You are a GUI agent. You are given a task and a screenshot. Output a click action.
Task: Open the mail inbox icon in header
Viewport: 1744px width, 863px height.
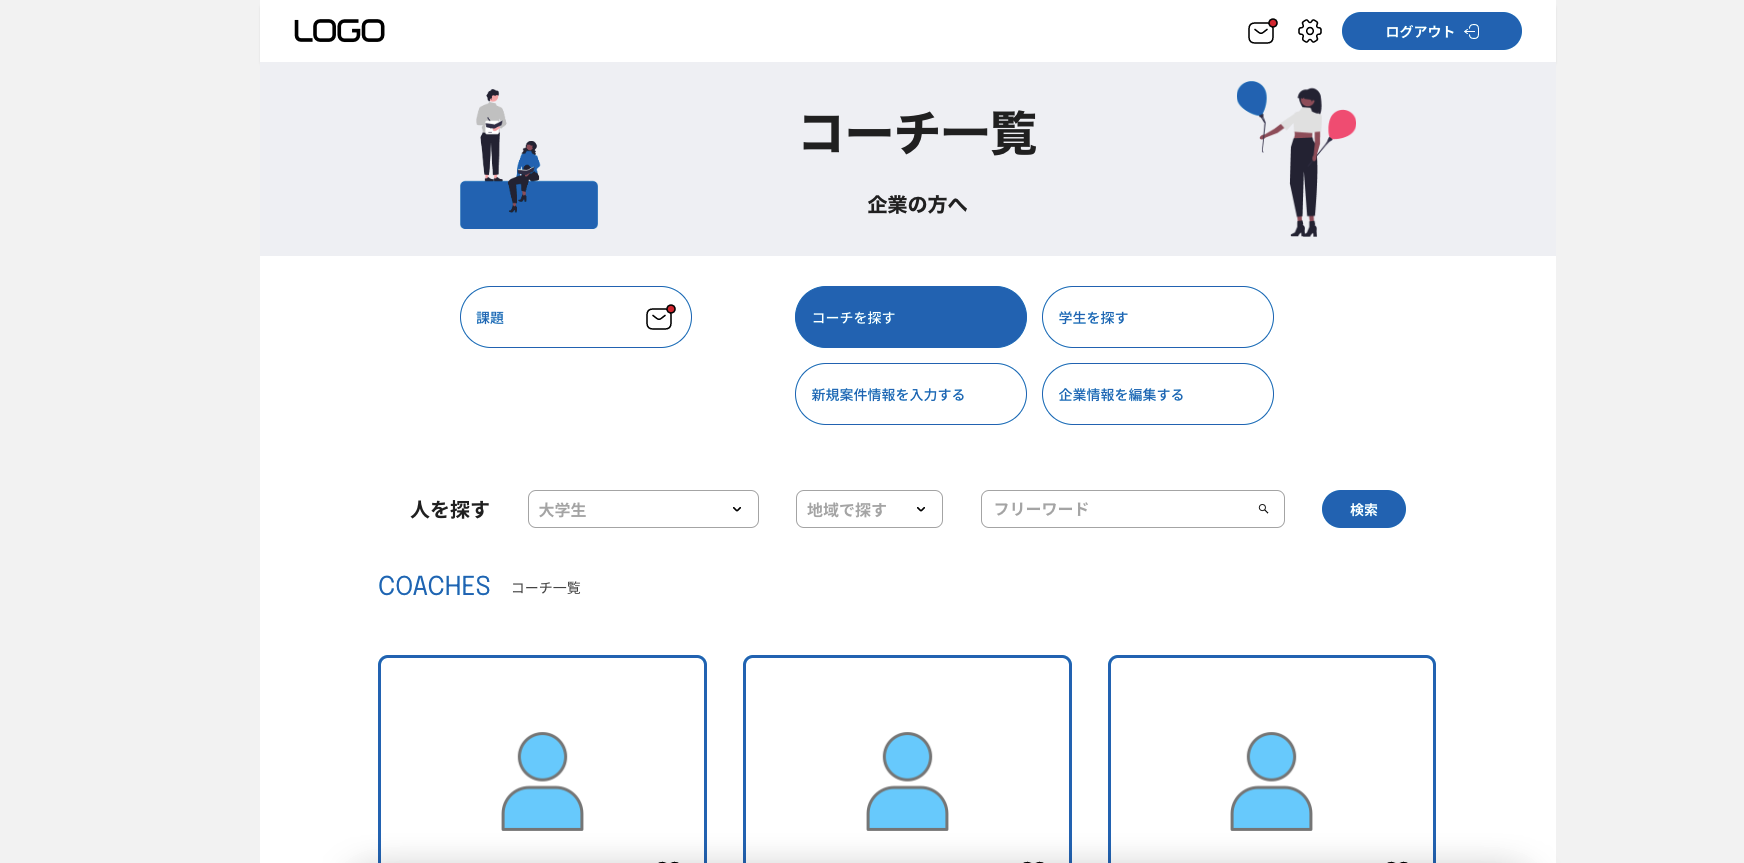pyautogui.click(x=1262, y=32)
